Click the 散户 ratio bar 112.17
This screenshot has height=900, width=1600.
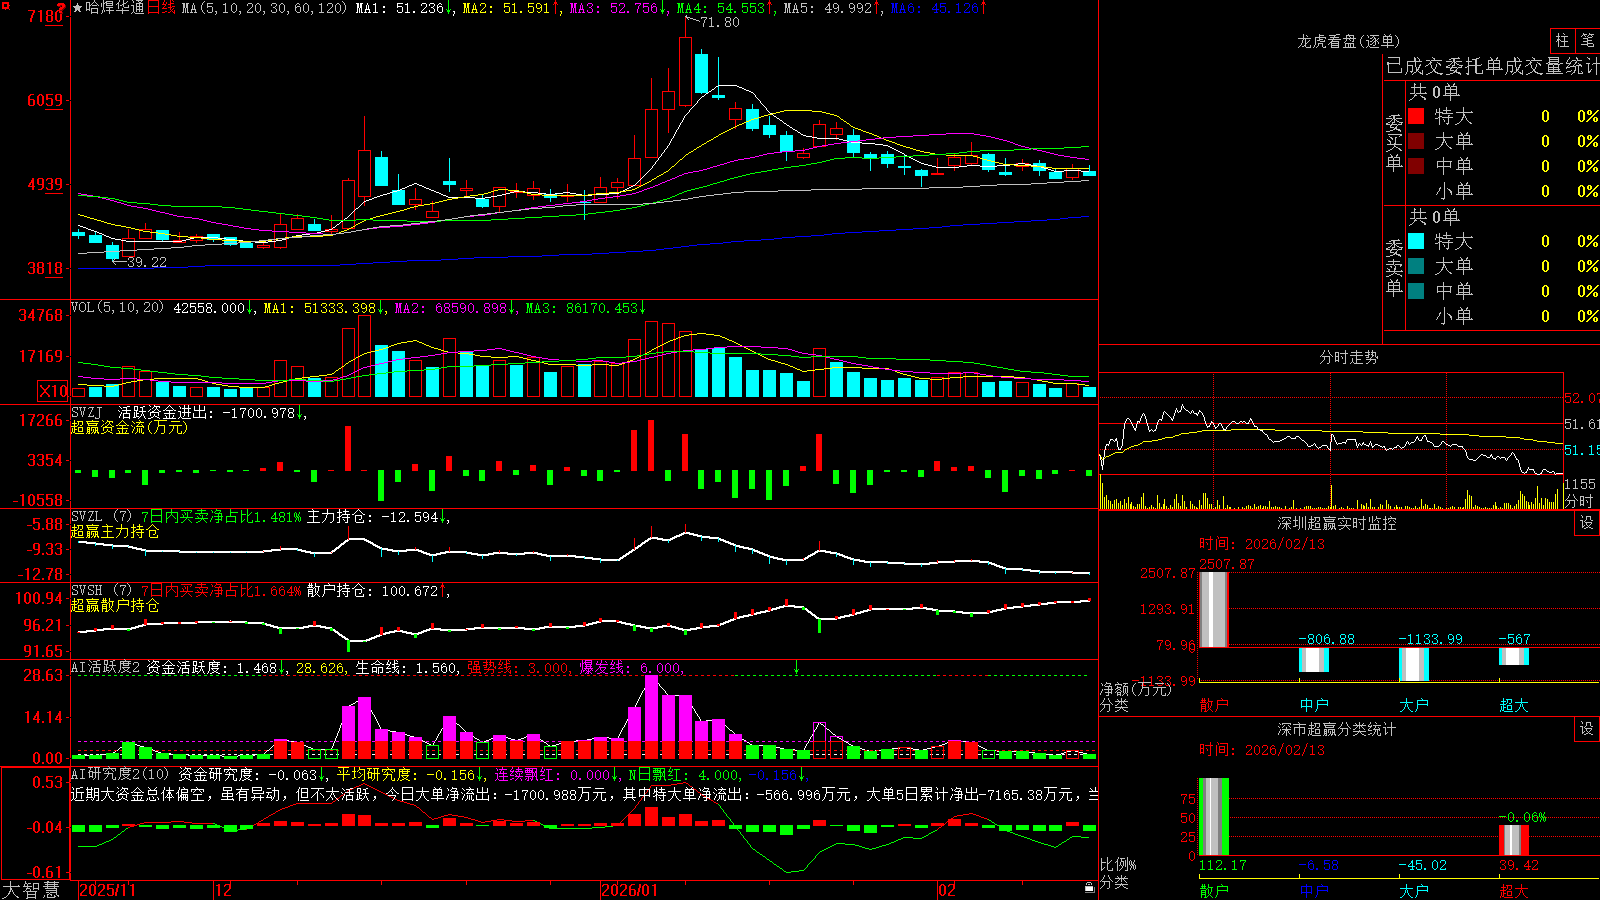point(1213,817)
